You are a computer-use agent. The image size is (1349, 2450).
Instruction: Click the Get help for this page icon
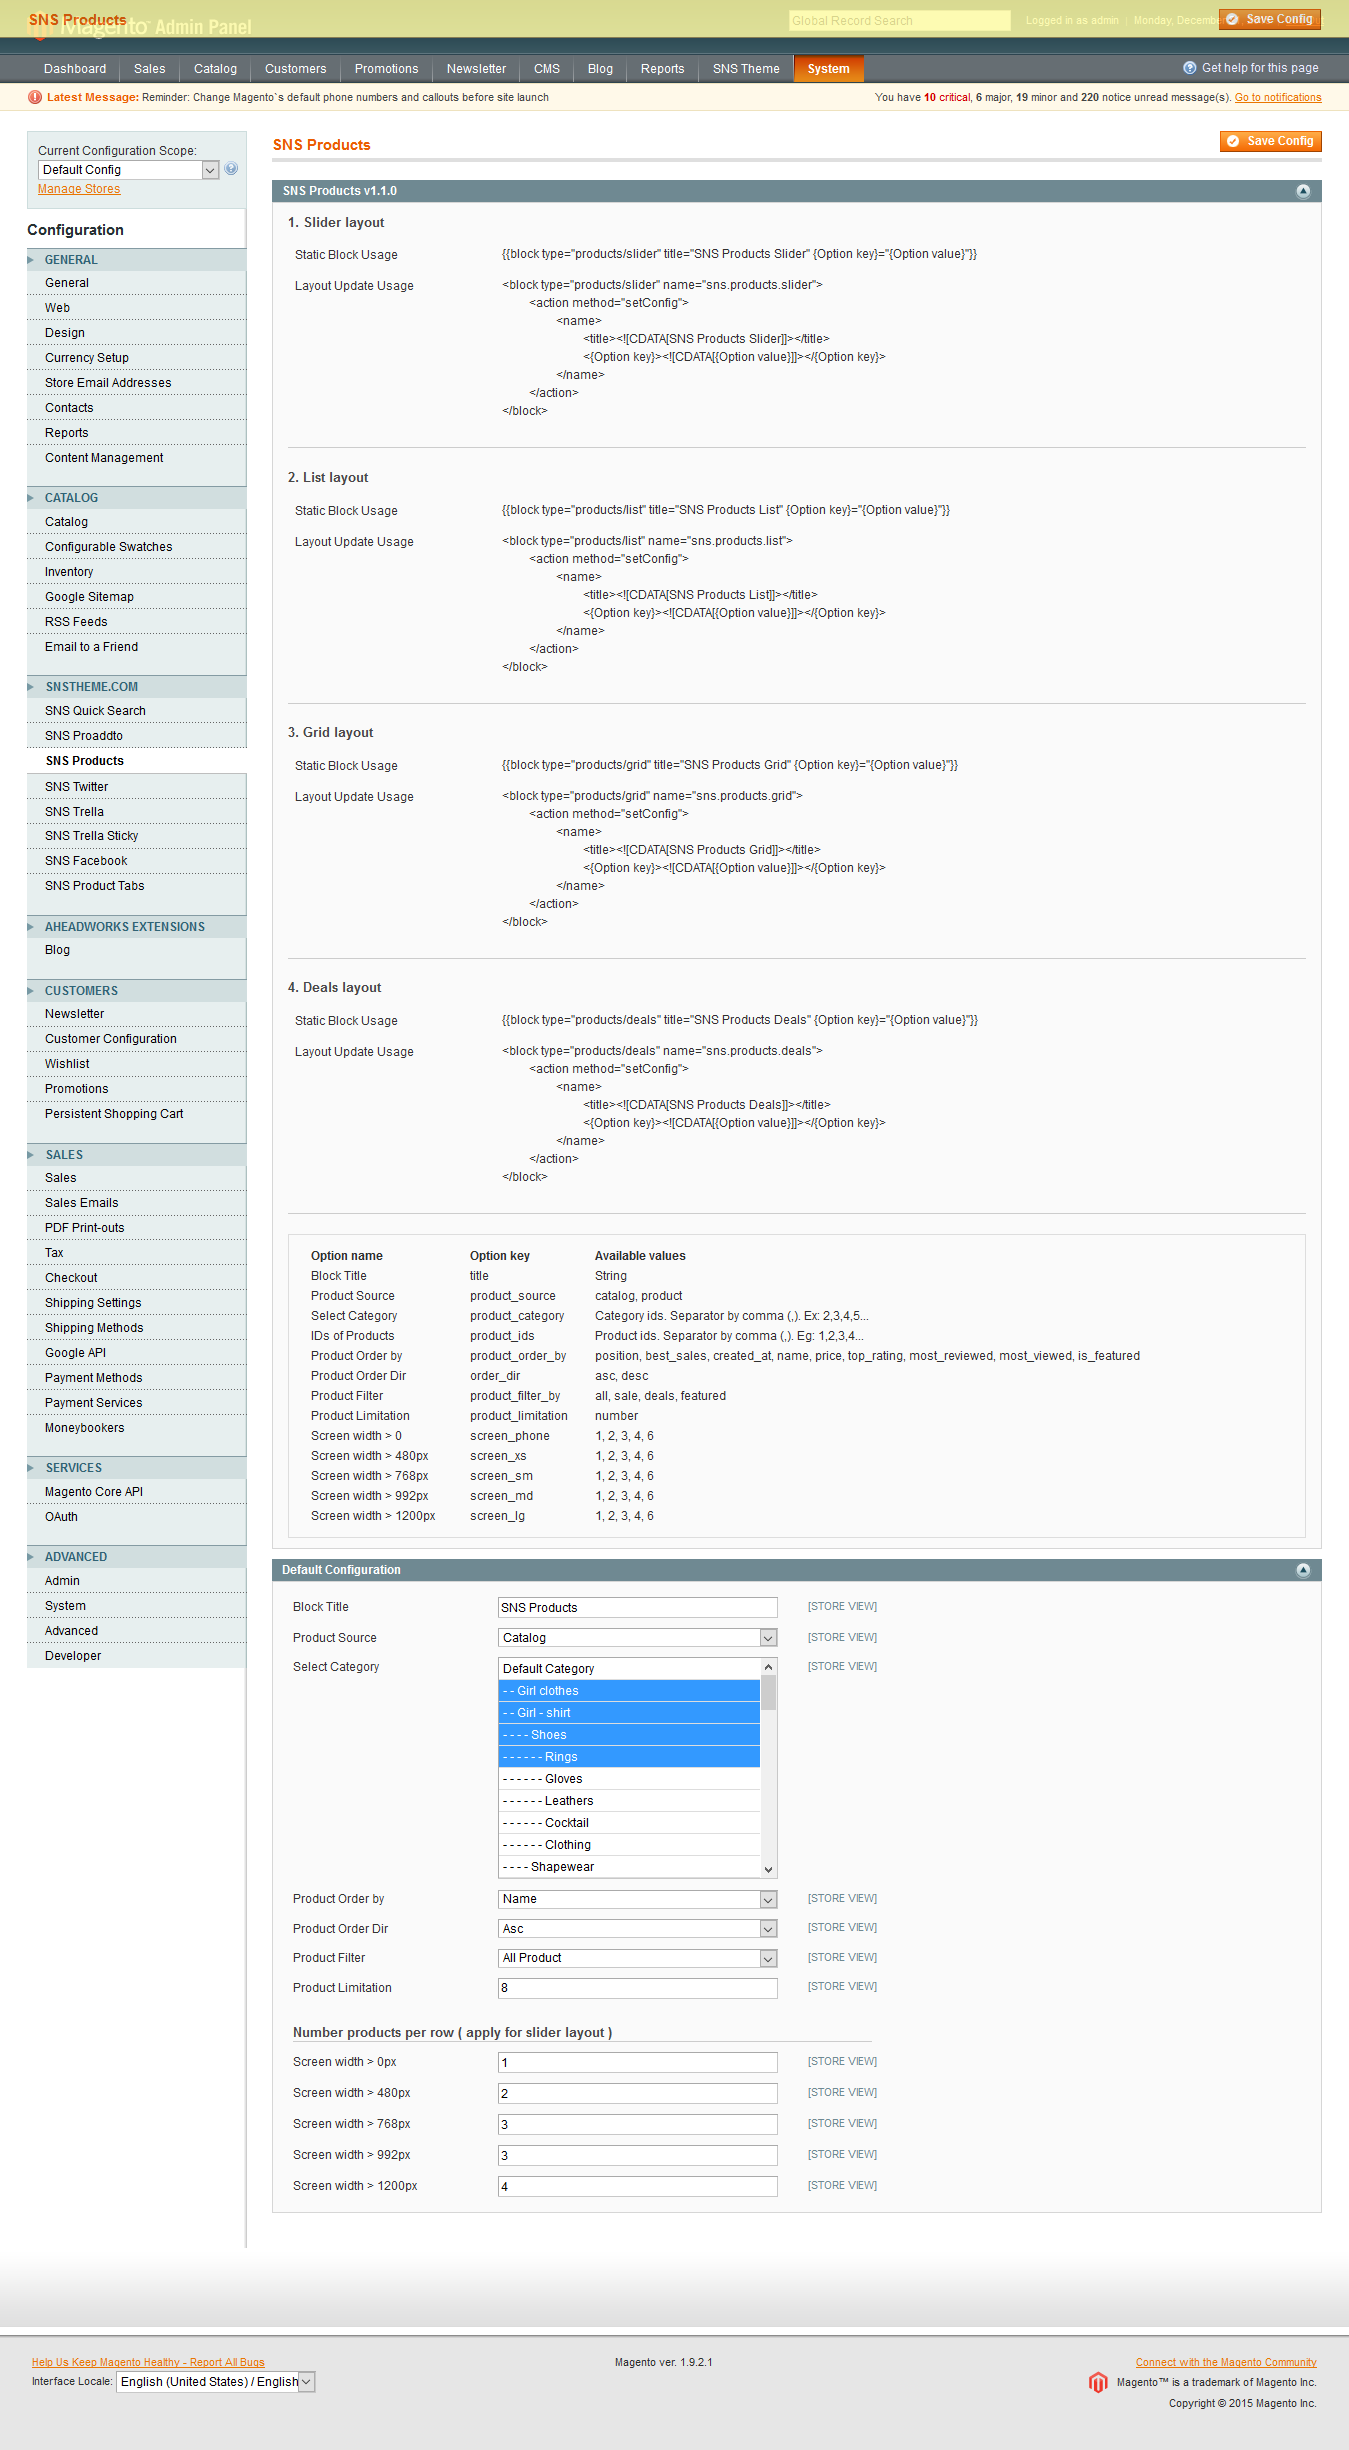[1189, 68]
